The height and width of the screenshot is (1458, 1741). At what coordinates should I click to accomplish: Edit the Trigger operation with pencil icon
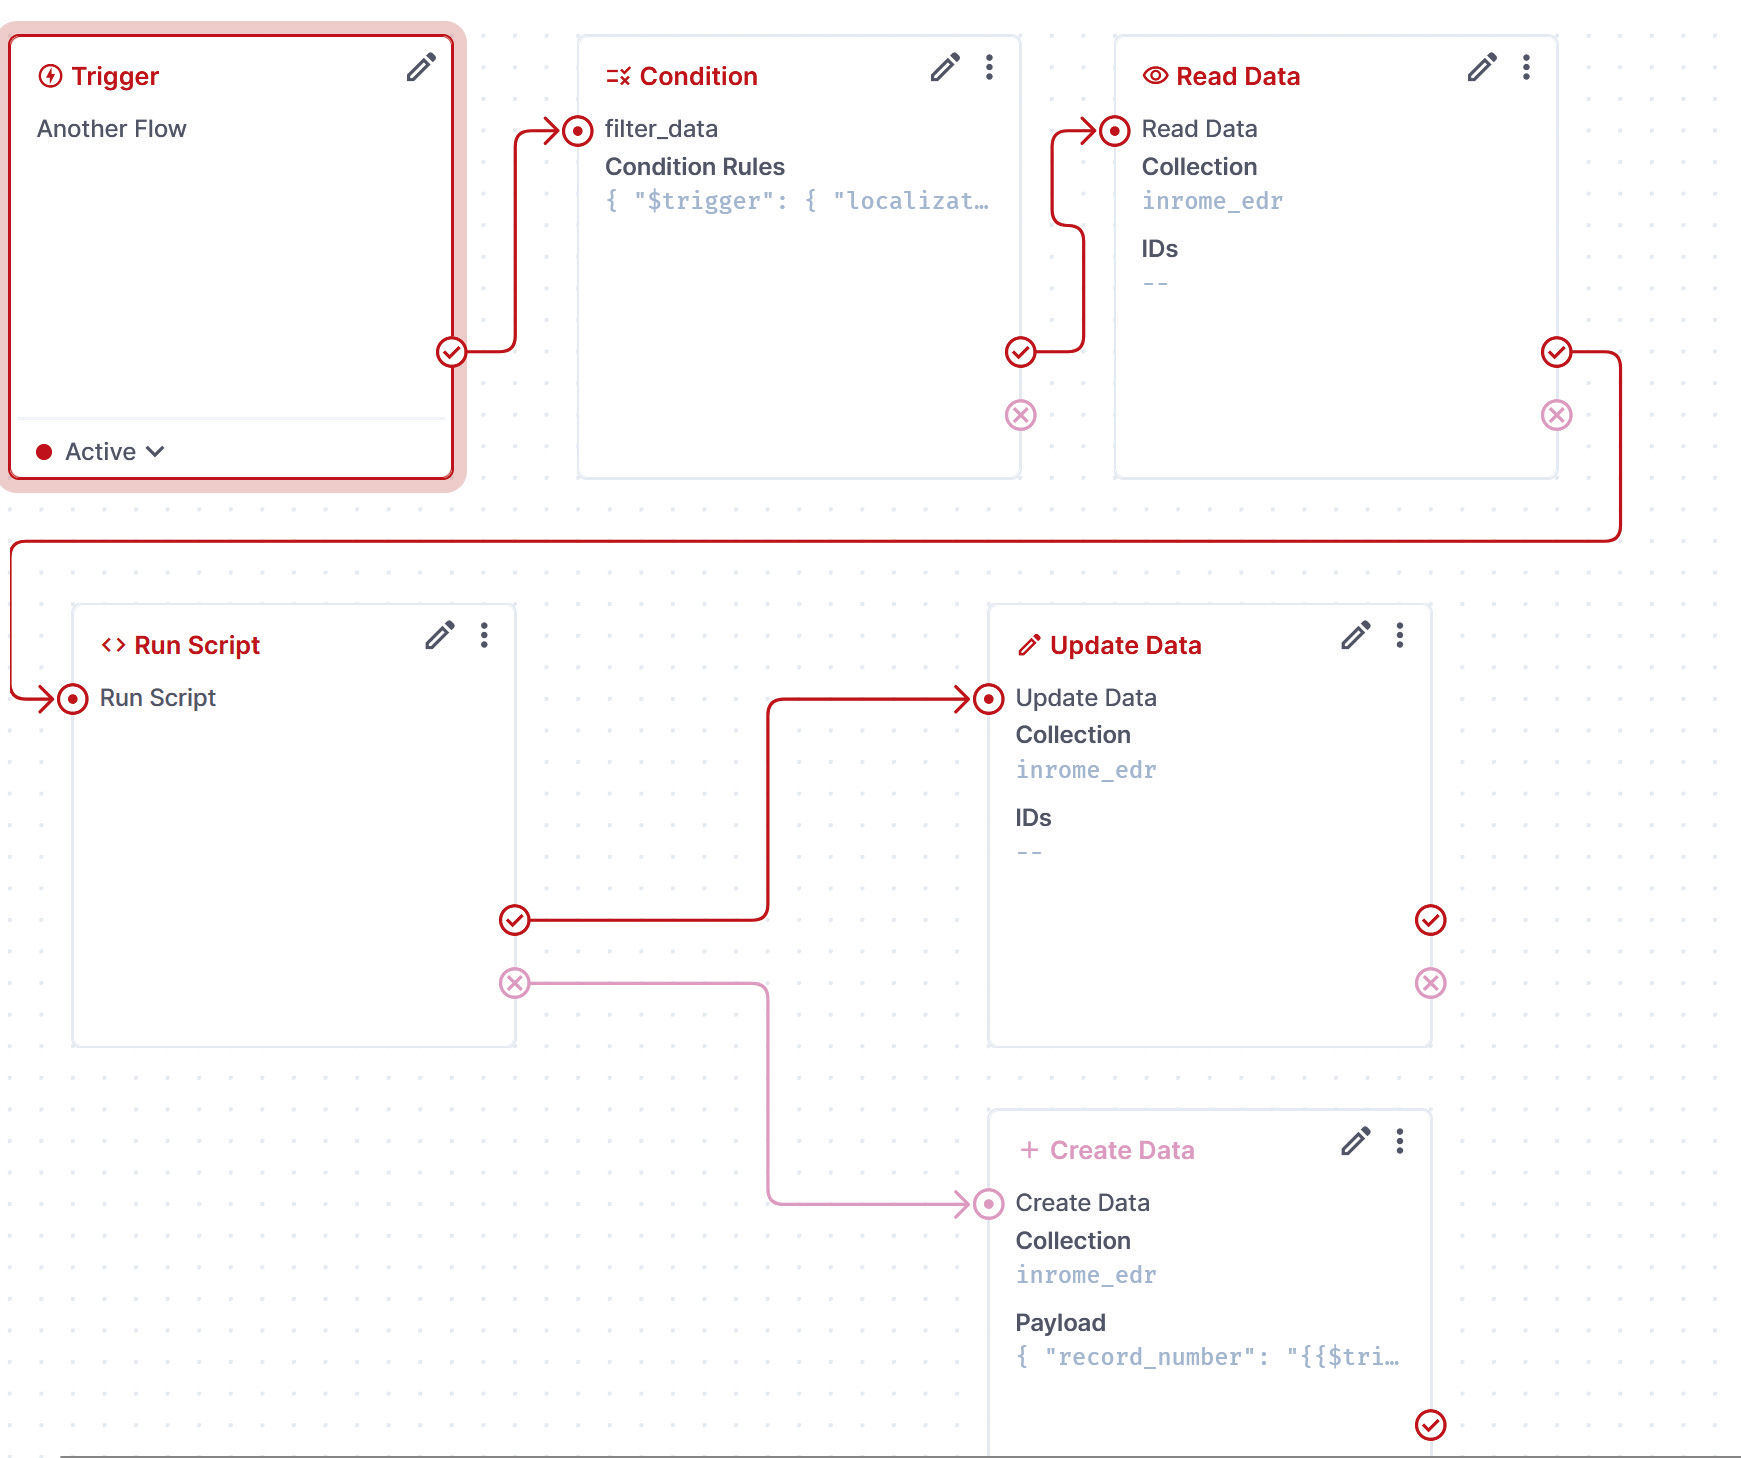[421, 68]
